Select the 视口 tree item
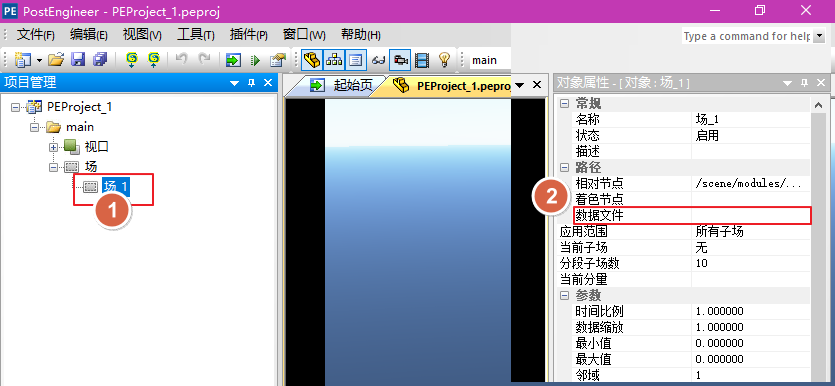The image size is (835, 386). (x=96, y=147)
